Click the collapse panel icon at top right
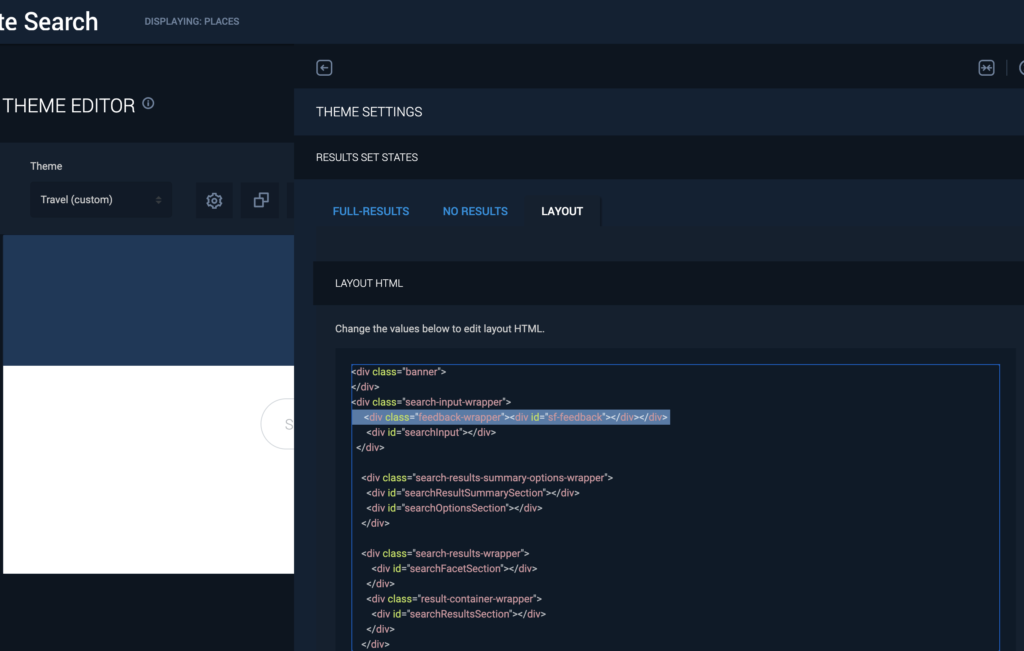Screen dimensions: 1024x651 (x=986, y=68)
